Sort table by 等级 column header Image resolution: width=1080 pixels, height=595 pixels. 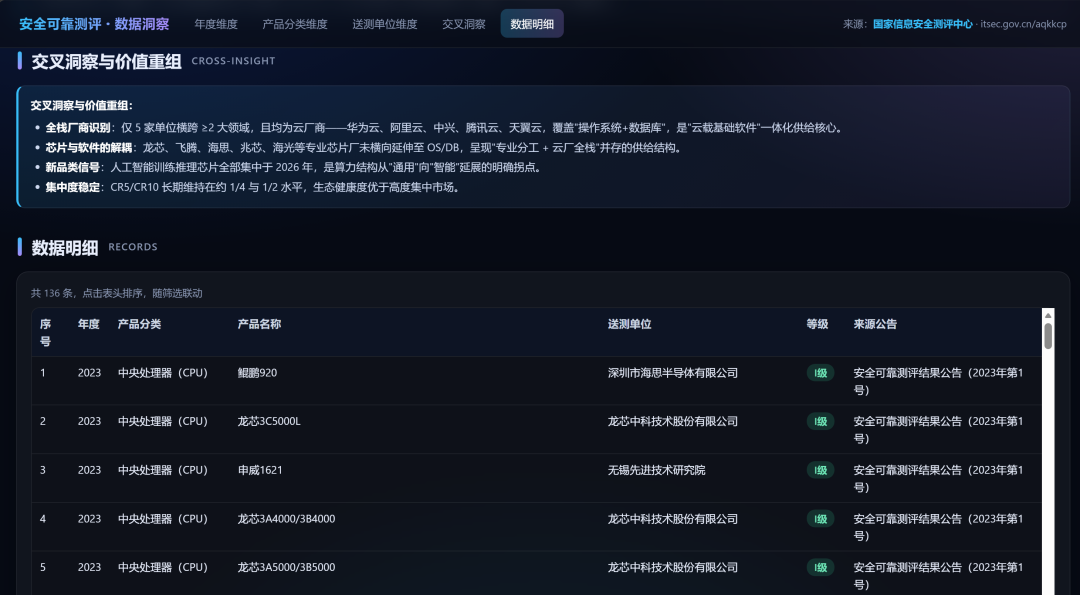pyautogui.click(x=818, y=324)
